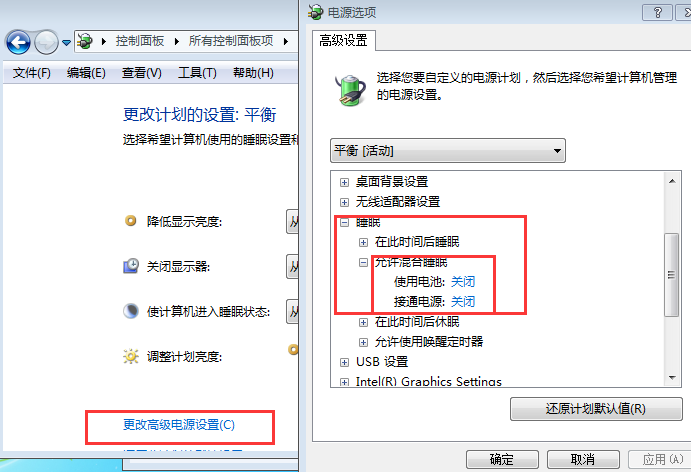This screenshot has height=472, width=691.
Task: Open the 平衡 [活动] power plan dropdown
Action: point(448,151)
